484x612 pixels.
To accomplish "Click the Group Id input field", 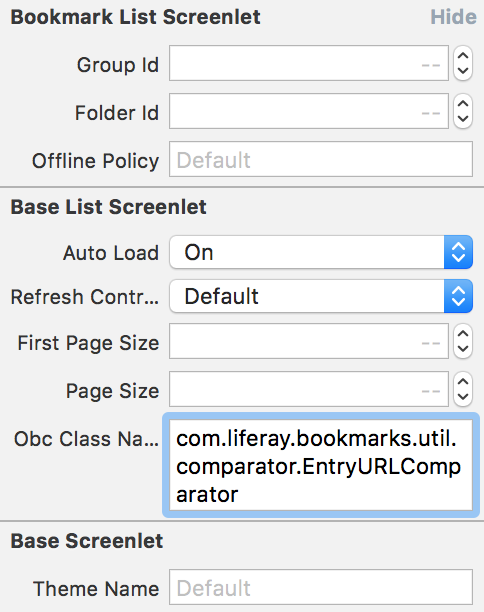I will pyautogui.click(x=309, y=63).
